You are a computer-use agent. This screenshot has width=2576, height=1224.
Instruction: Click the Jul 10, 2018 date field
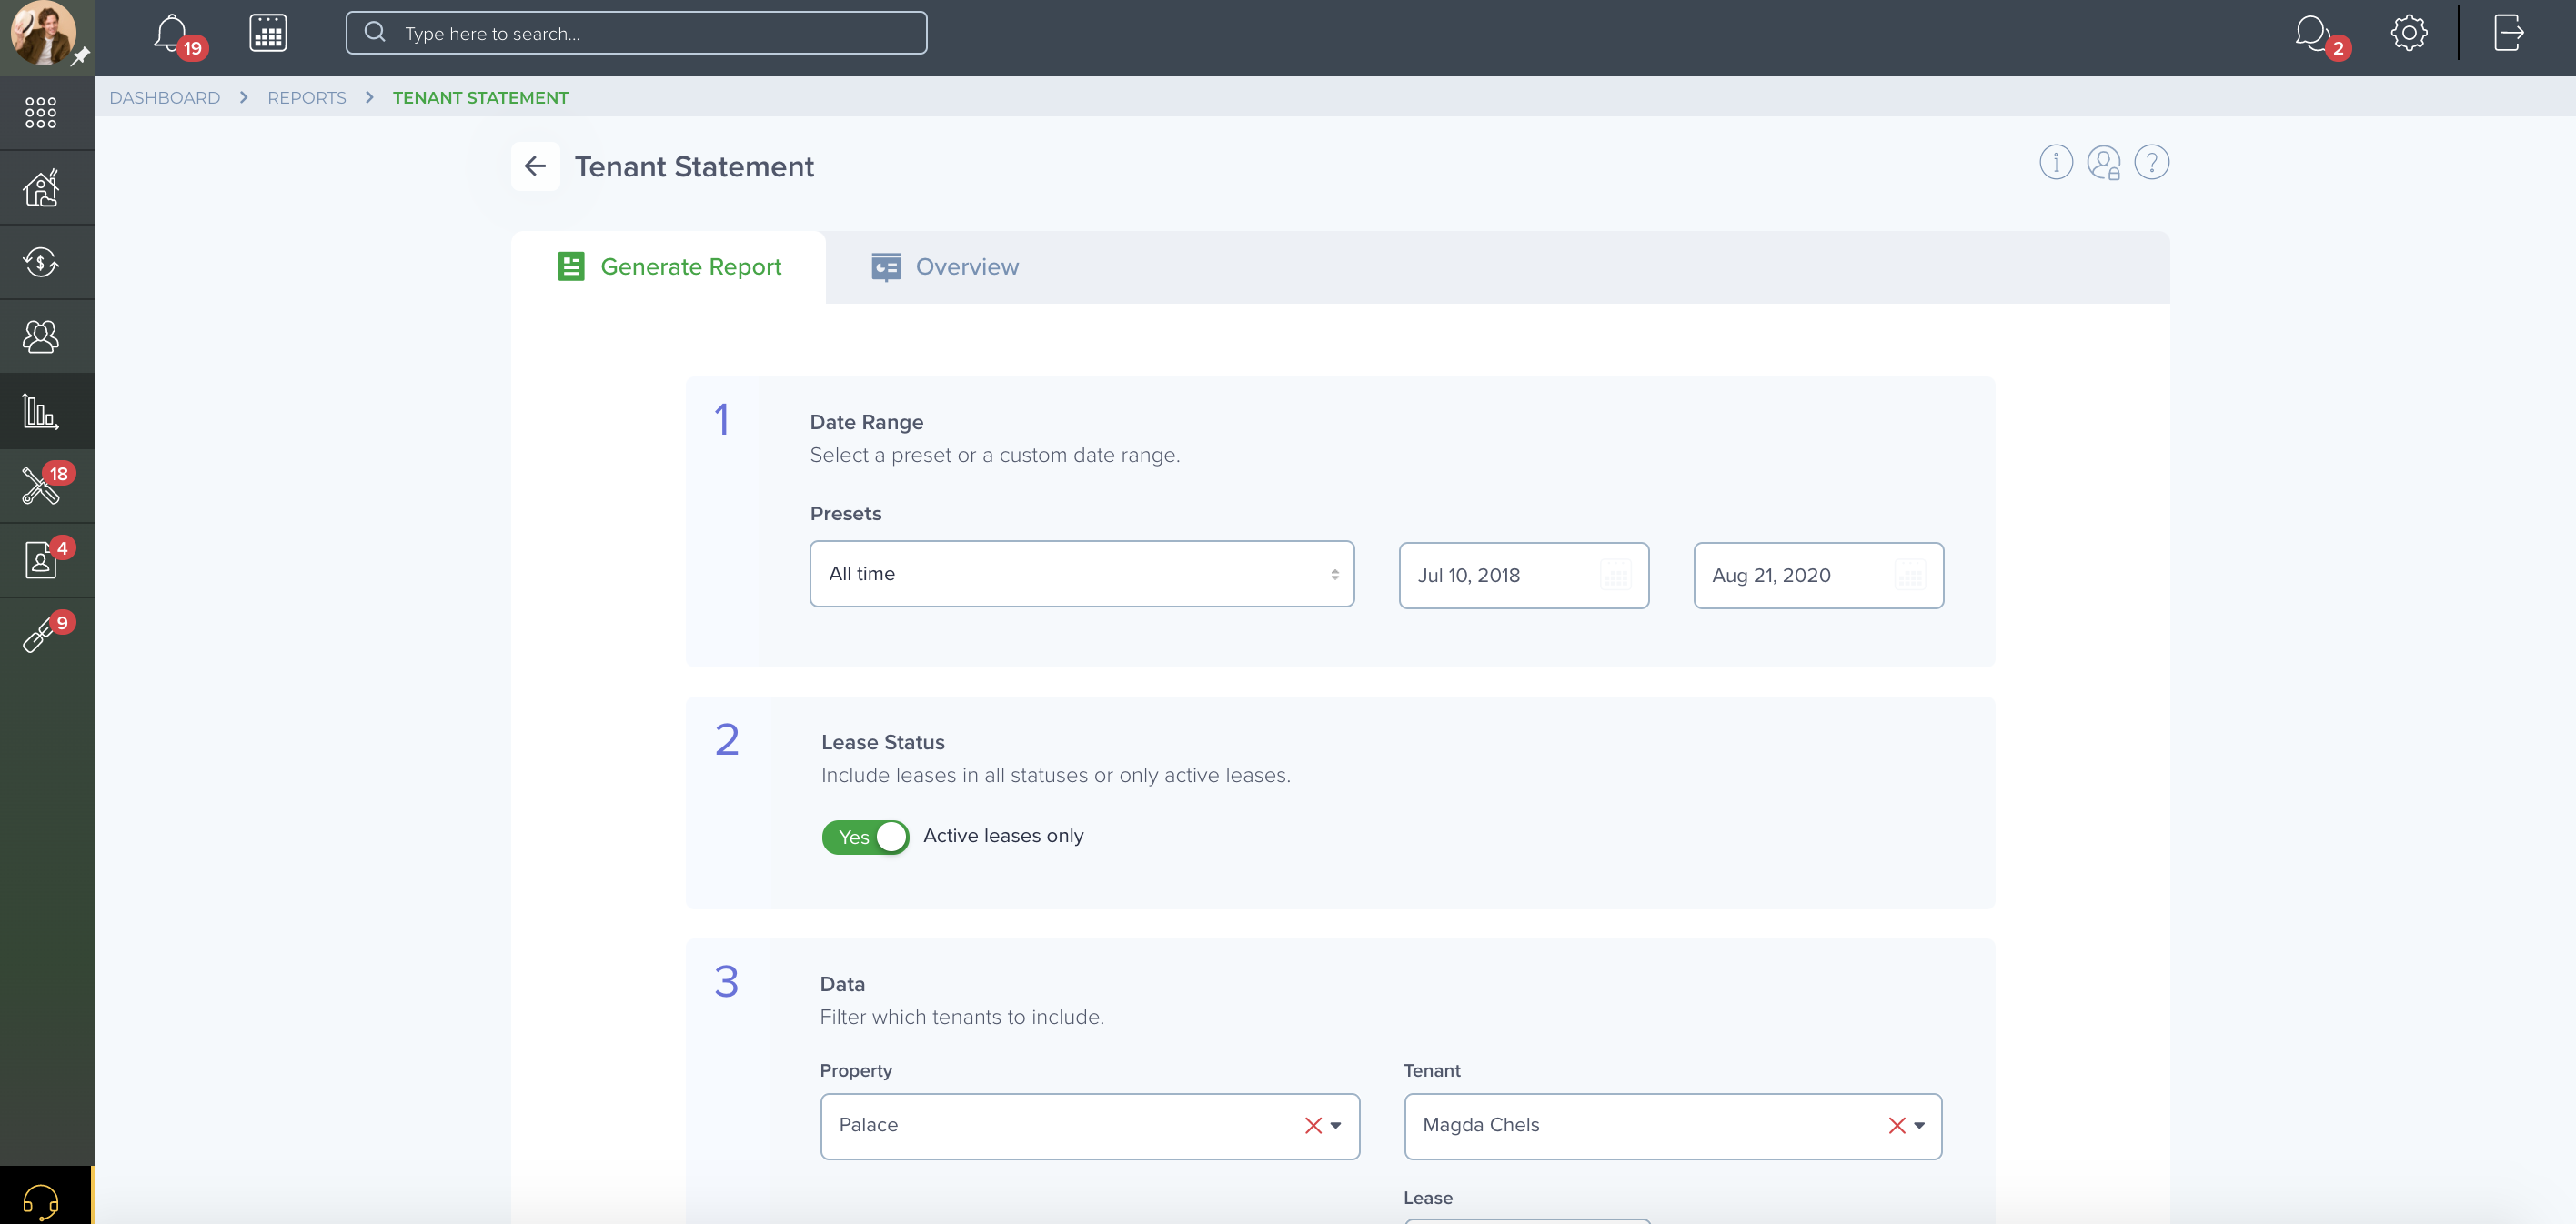pyautogui.click(x=1523, y=575)
